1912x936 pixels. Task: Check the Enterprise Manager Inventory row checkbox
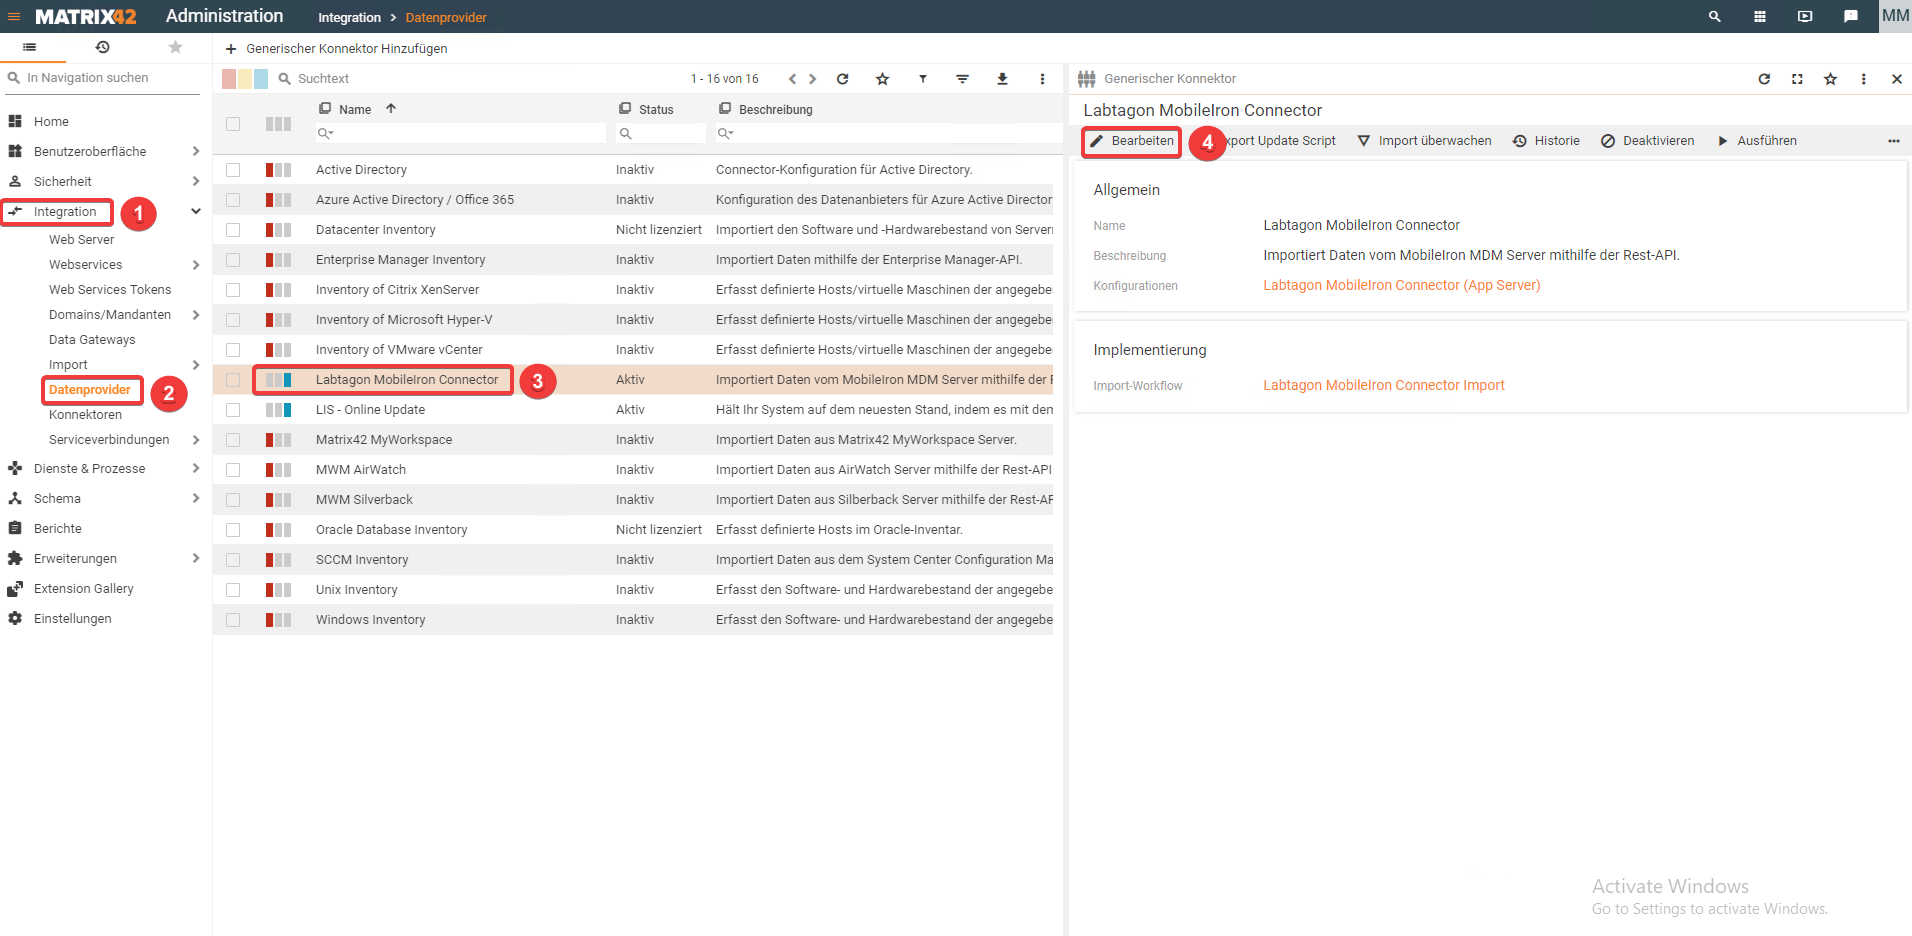(233, 260)
